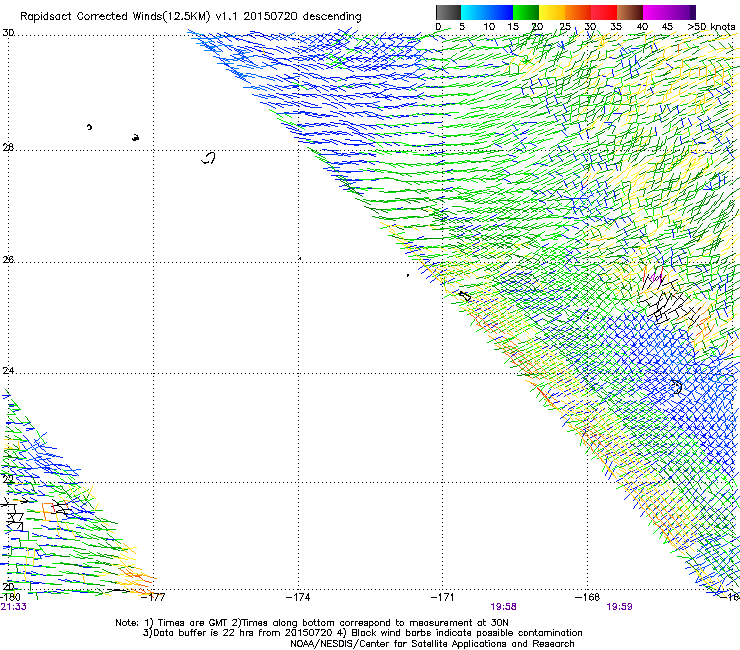Pick the orange 25-30 knots legend swatch
The width and height of the screenshot is (740, 650).
click(578, 12)
